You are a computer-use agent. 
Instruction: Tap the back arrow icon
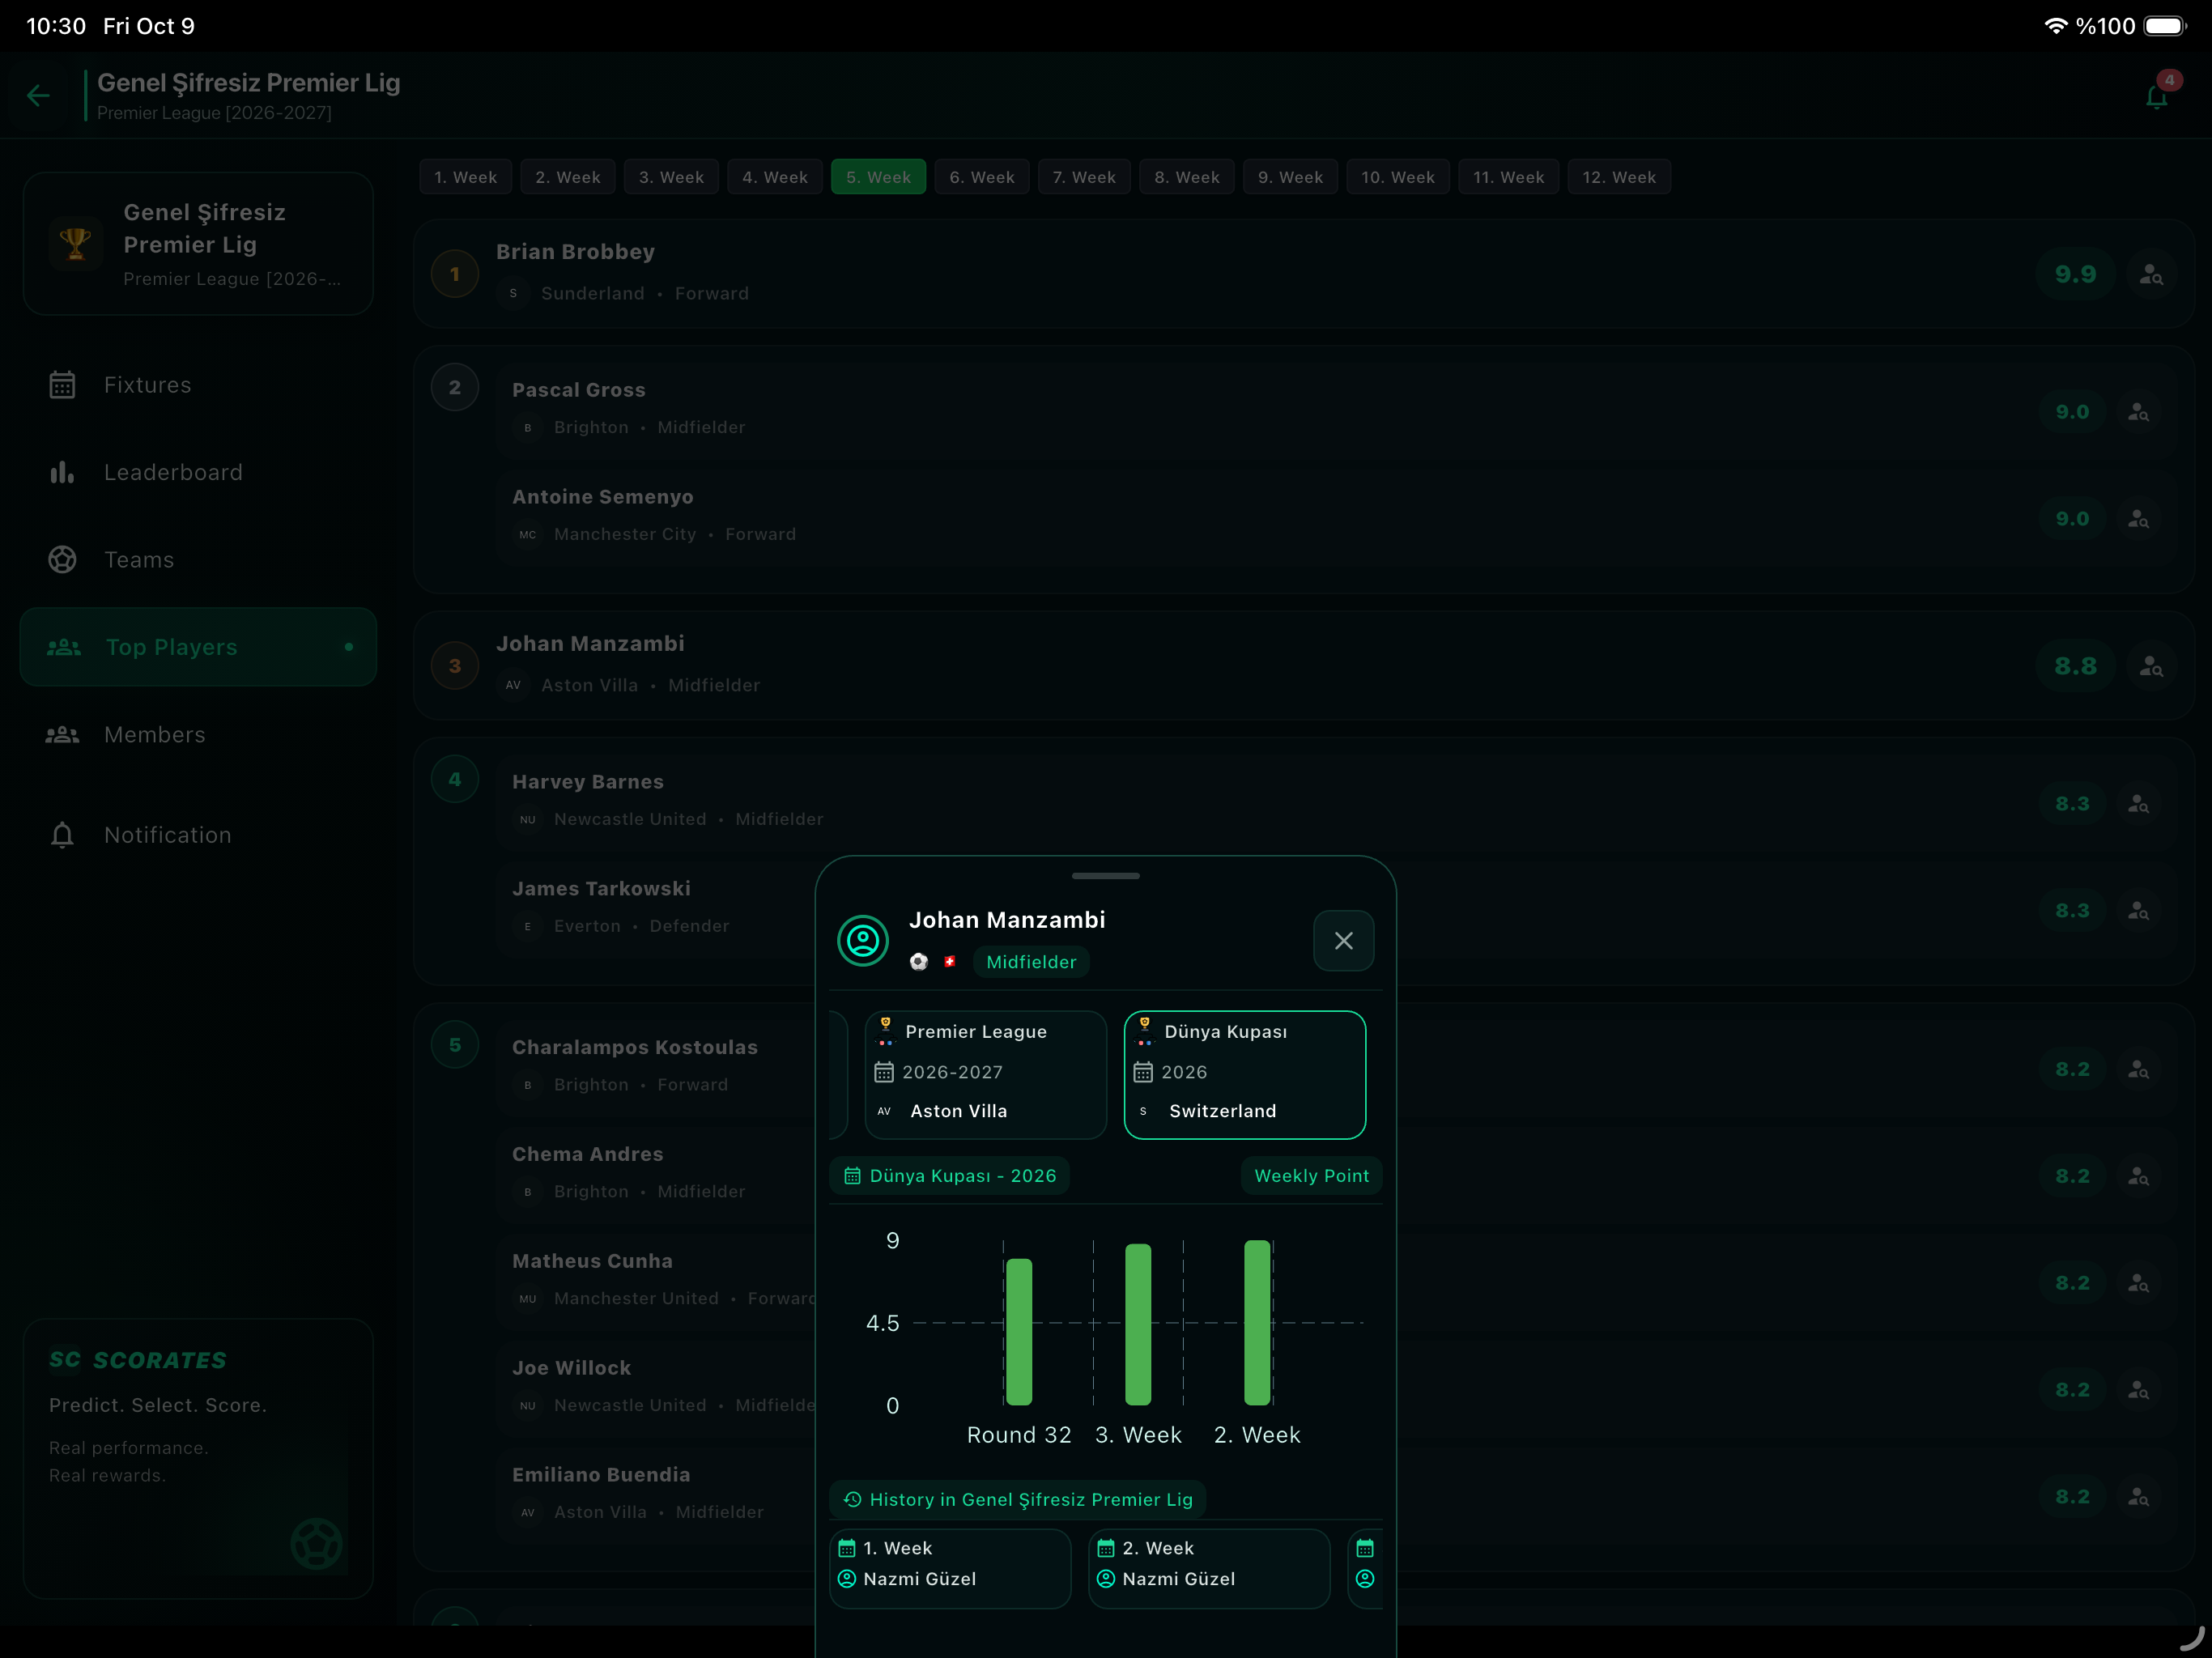(x=38, y=96)
